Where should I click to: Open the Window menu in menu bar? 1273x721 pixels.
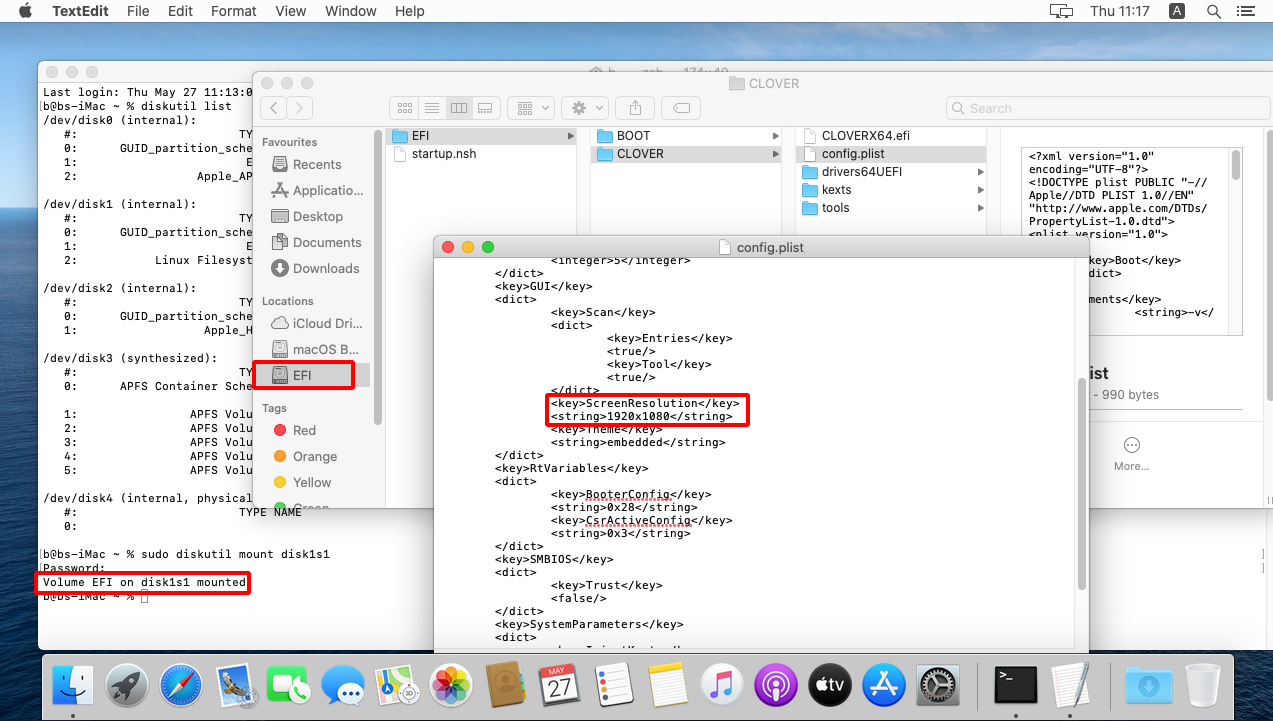(351, 11)
